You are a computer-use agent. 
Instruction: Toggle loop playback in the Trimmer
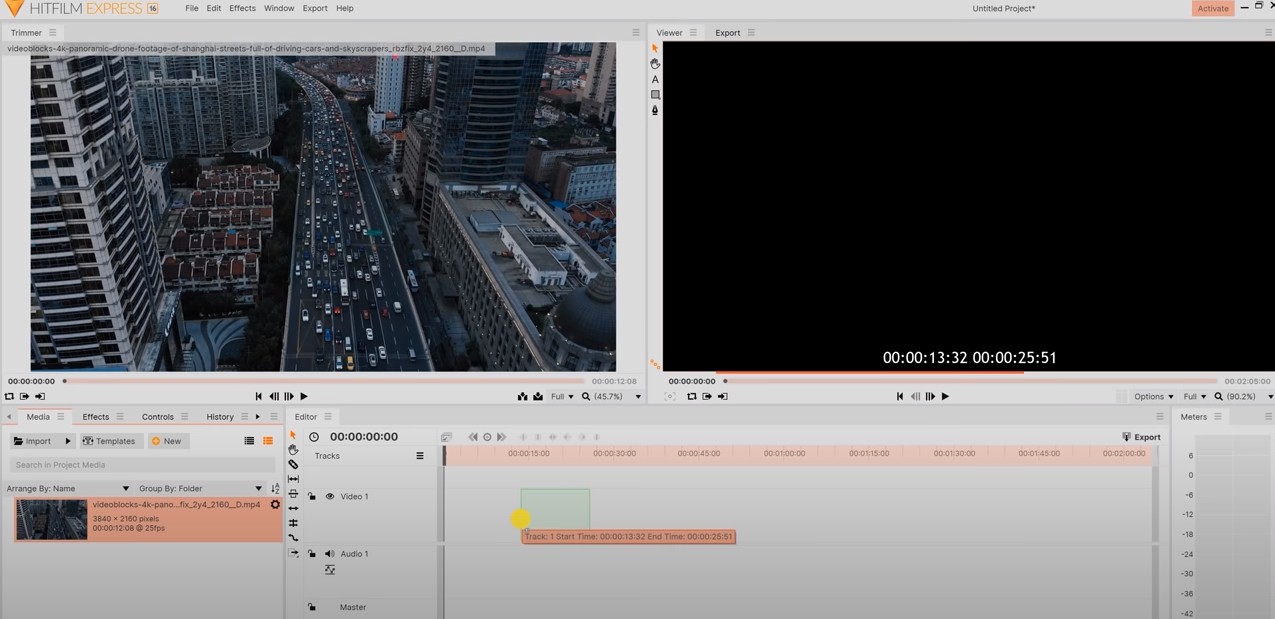(9, 397)
